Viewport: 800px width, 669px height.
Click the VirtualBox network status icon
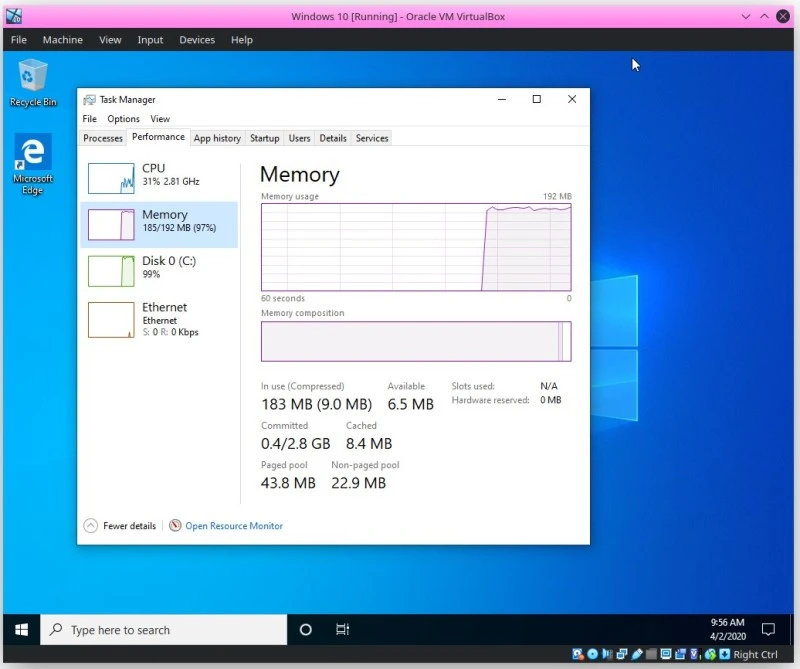click(x=621, y=654)
